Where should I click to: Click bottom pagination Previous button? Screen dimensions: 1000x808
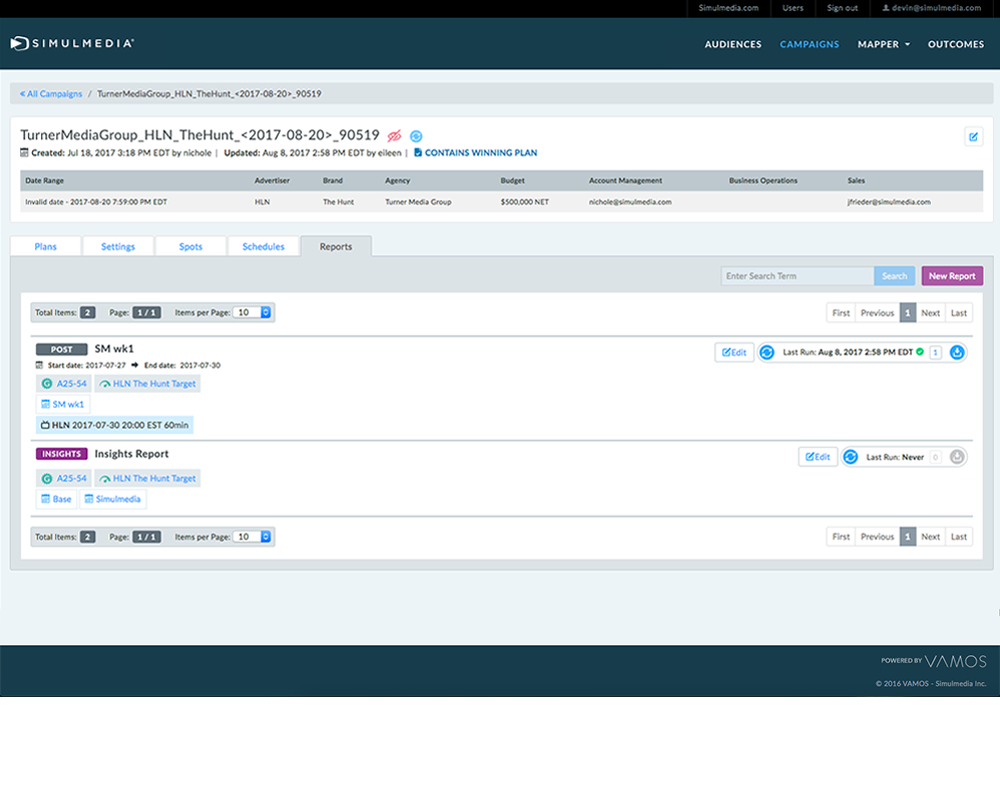(x=877, y=536)
